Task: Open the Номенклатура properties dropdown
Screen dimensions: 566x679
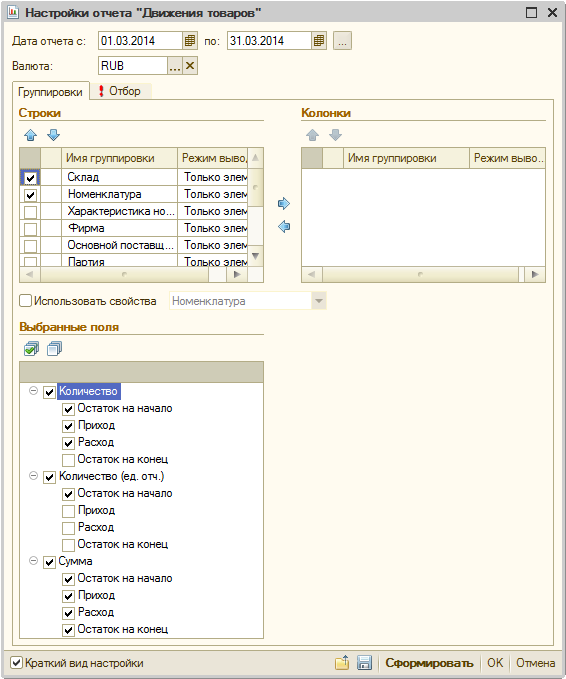Action: pos(319,301)
